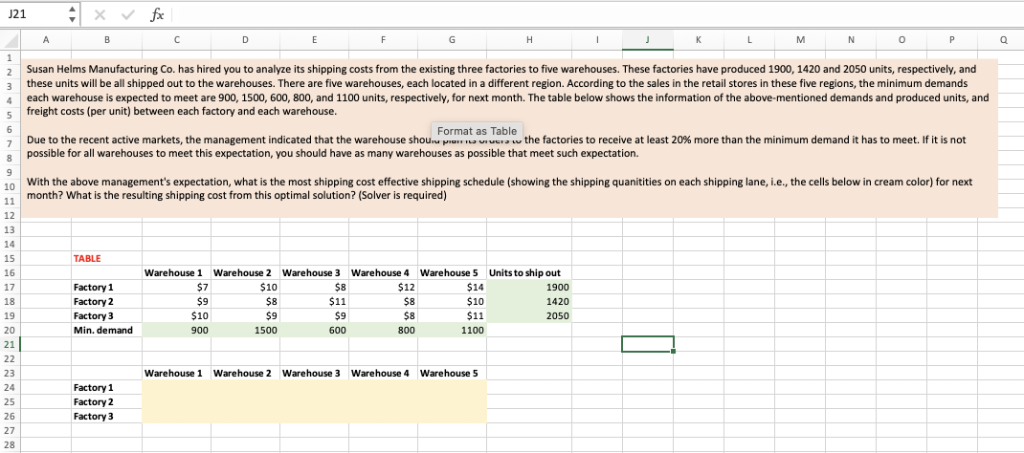This screenshot has height=453, width=1024.
Task: Select cream cell for Factory 1 Warehouse 1
Action: (176, 386)
